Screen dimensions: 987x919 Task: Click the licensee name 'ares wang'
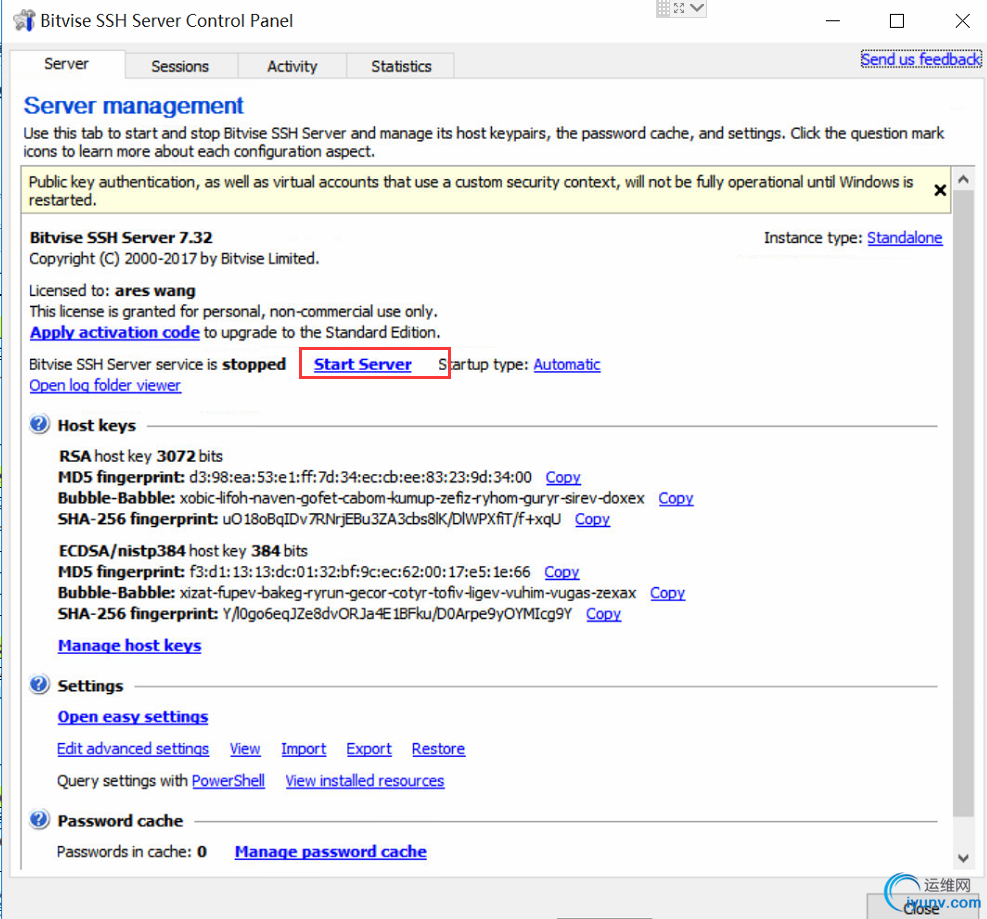point(155,291)
